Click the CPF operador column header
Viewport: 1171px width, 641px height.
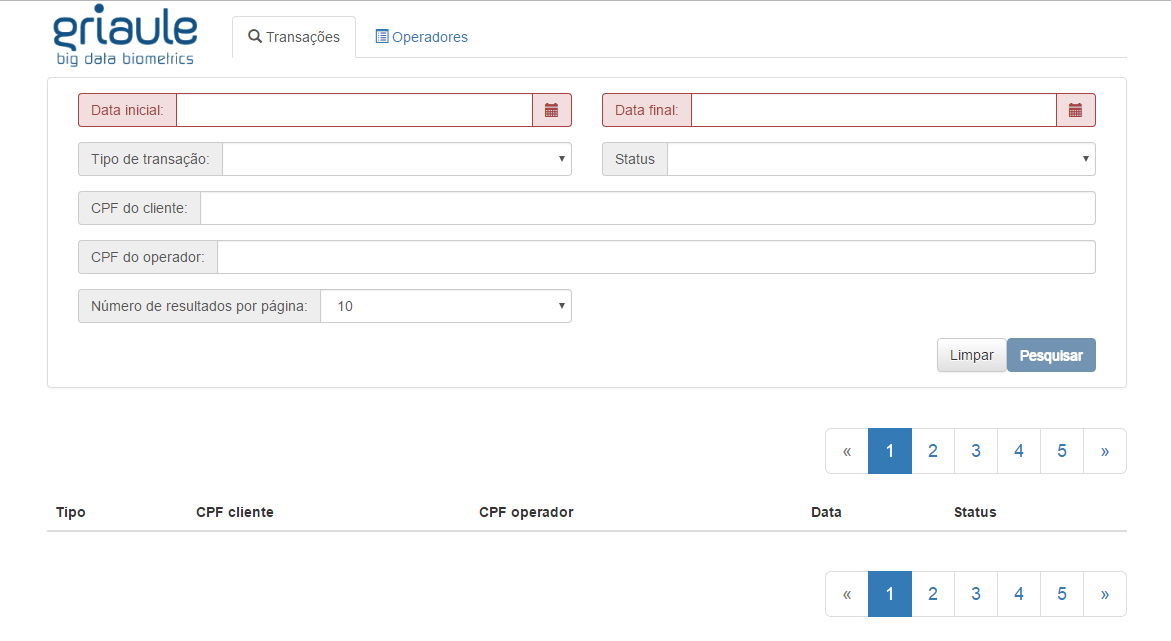pos(527,513)
